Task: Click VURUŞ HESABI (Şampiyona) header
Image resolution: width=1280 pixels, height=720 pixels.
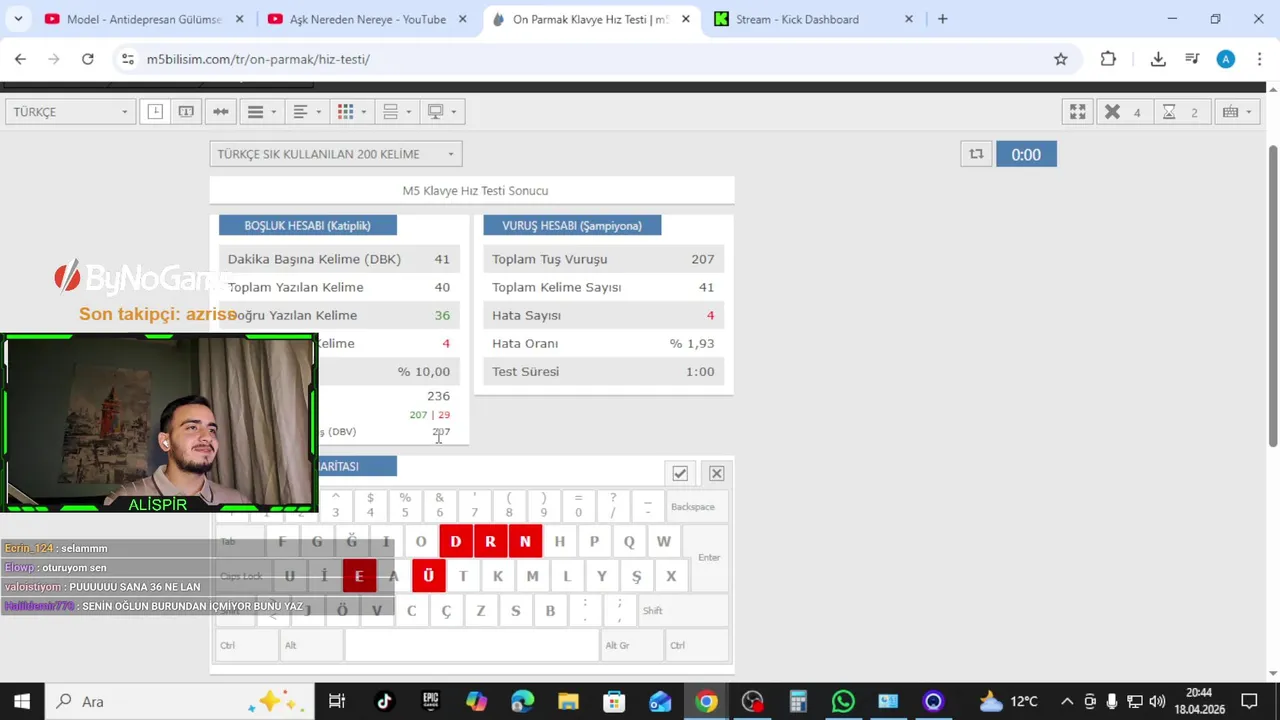Action: coord(572,225)
